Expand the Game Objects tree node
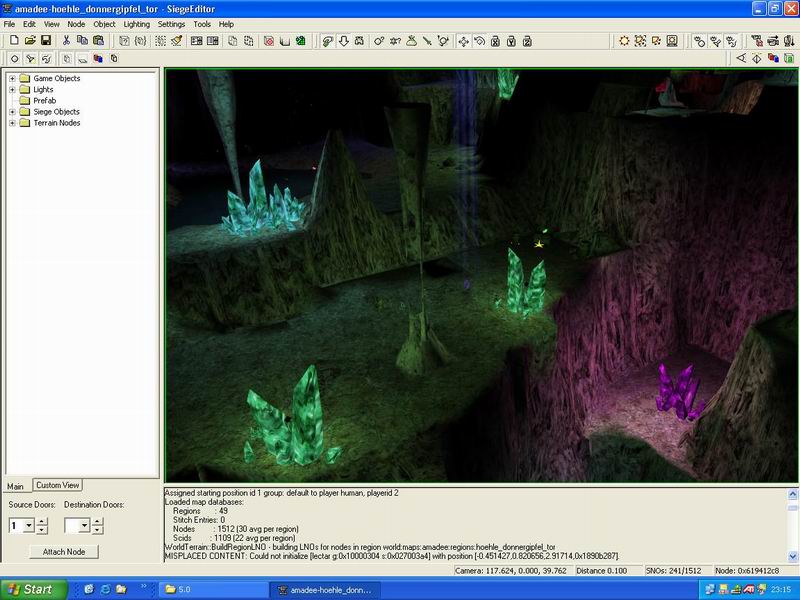Image resolution: width=800 pixels, height=600 pixels. [13, 79]
